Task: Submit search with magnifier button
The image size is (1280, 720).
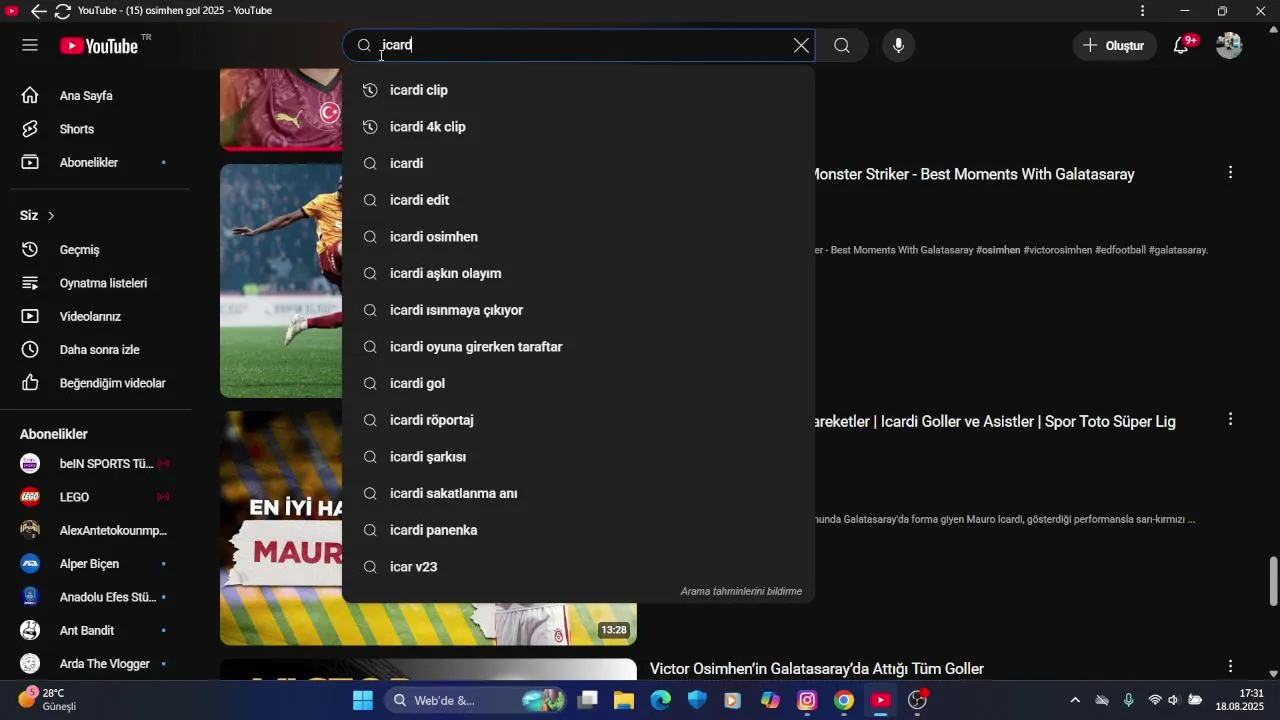Action: pos(842,45)
